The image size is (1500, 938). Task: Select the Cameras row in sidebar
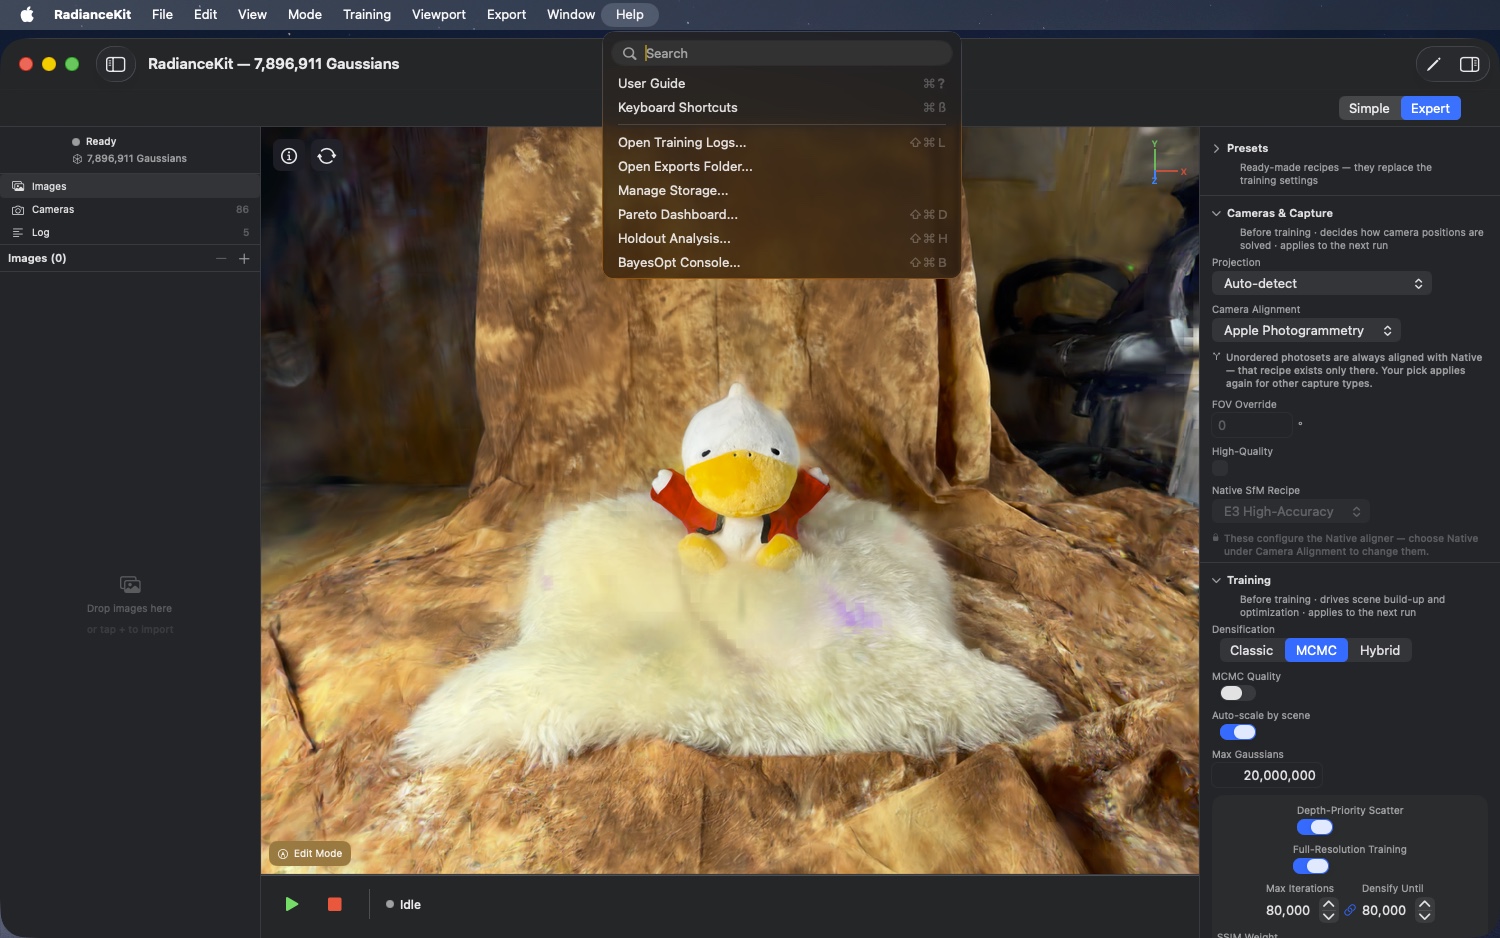130,210
